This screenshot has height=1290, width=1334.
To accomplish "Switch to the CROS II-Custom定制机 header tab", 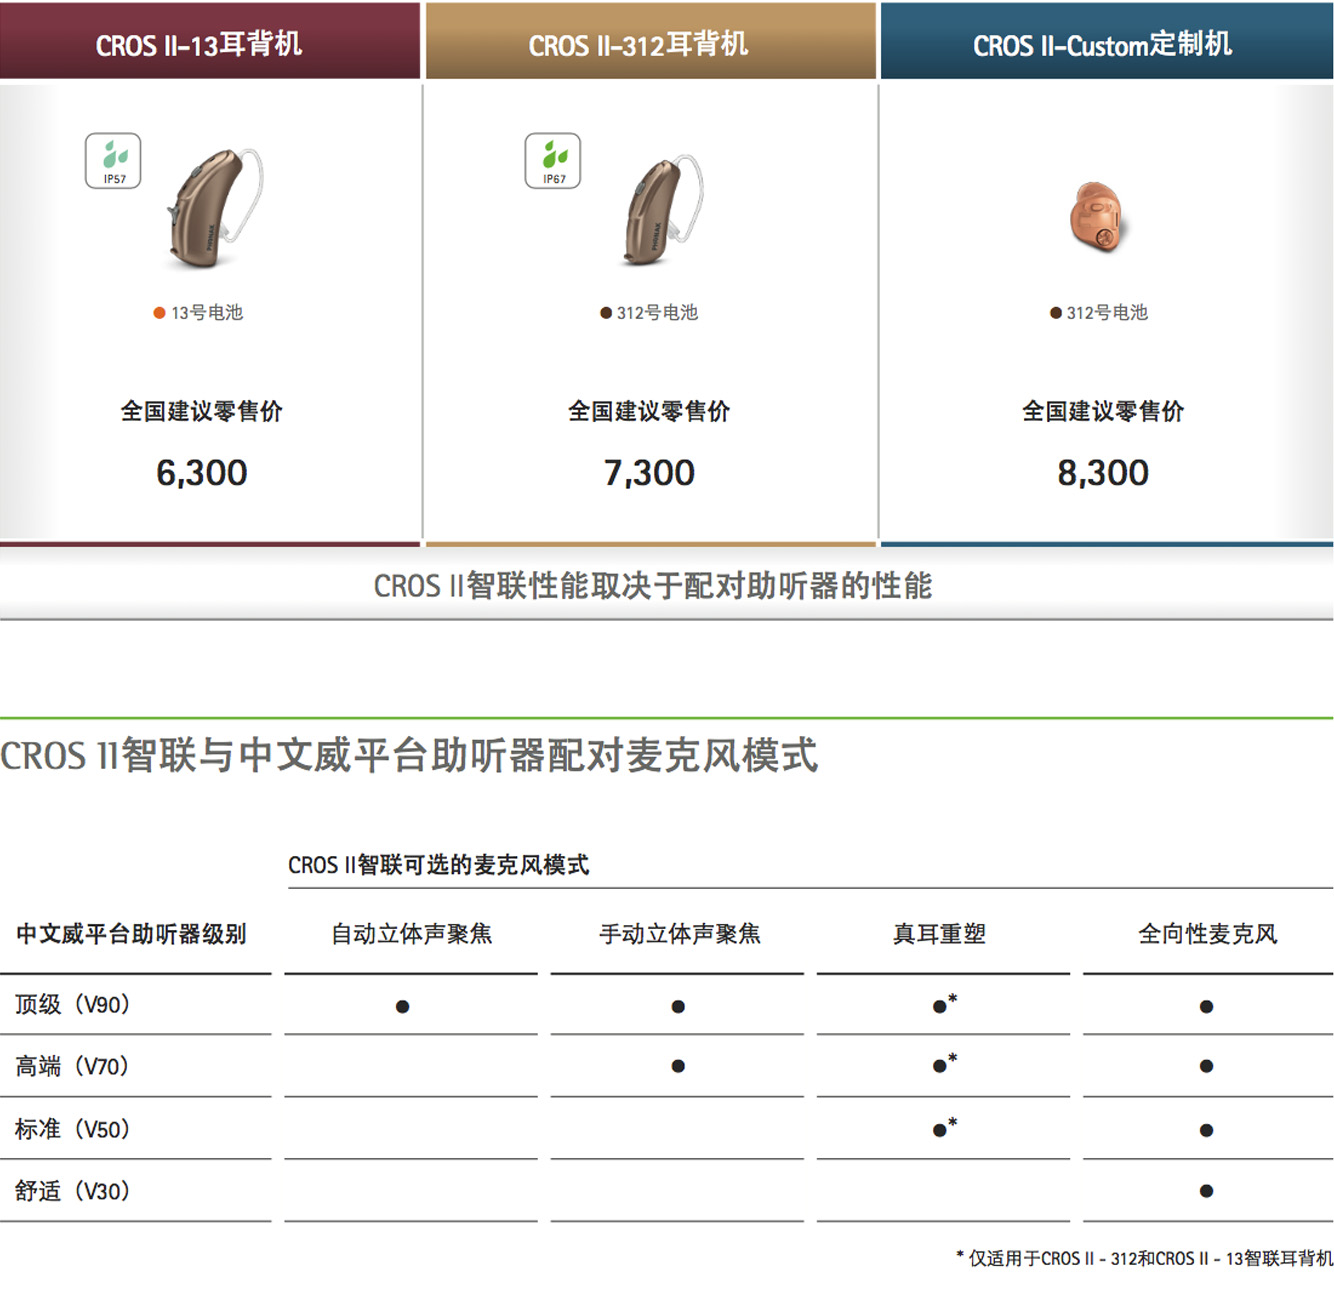I will (1105, 43).
